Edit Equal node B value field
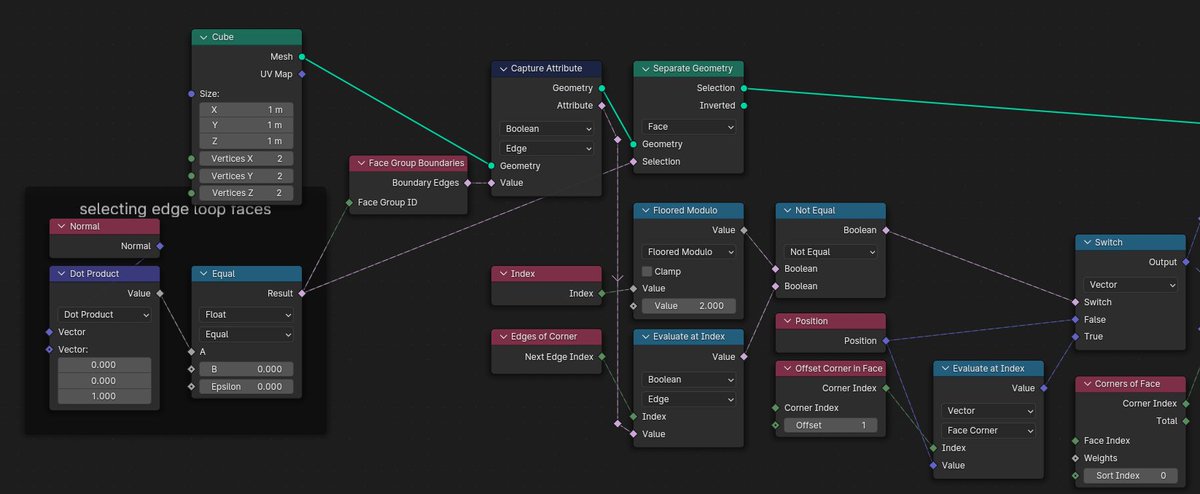The width and height of the screenshot is (1200, 494). pyautogui.click(x=247, y=369)
